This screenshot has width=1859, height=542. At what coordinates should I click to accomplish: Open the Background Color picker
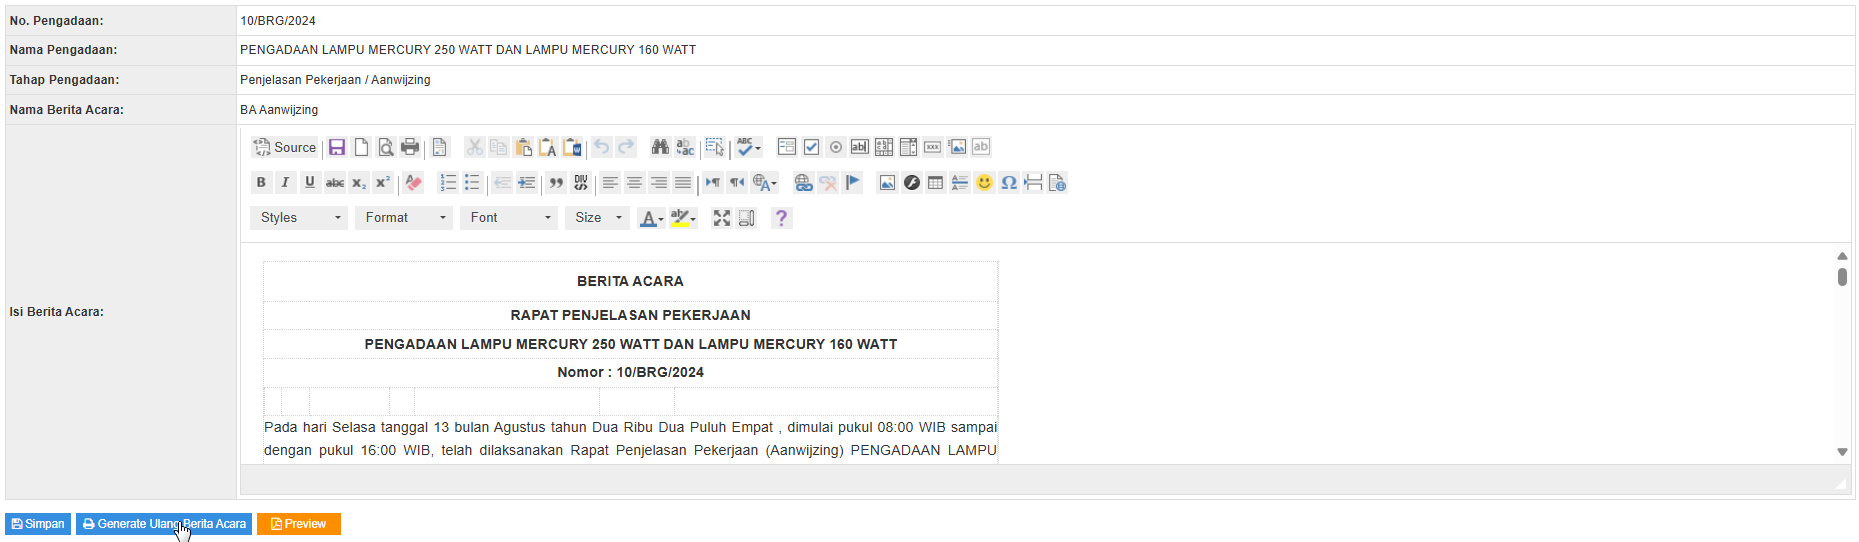point(683,217)
